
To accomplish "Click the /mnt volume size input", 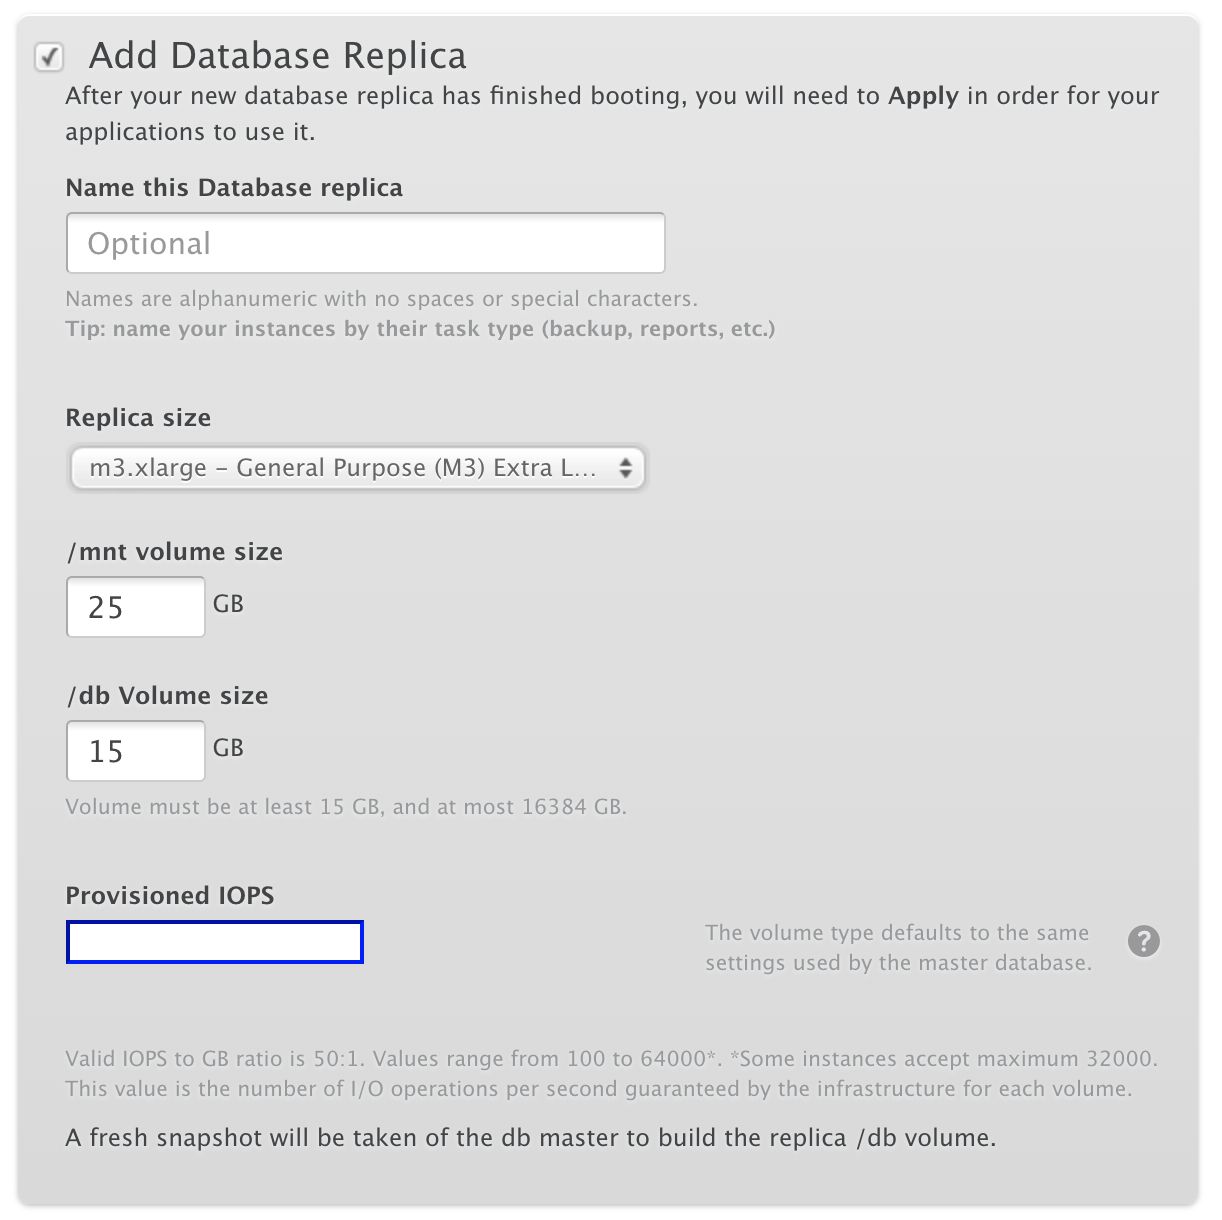I will (x=135, y=607).
